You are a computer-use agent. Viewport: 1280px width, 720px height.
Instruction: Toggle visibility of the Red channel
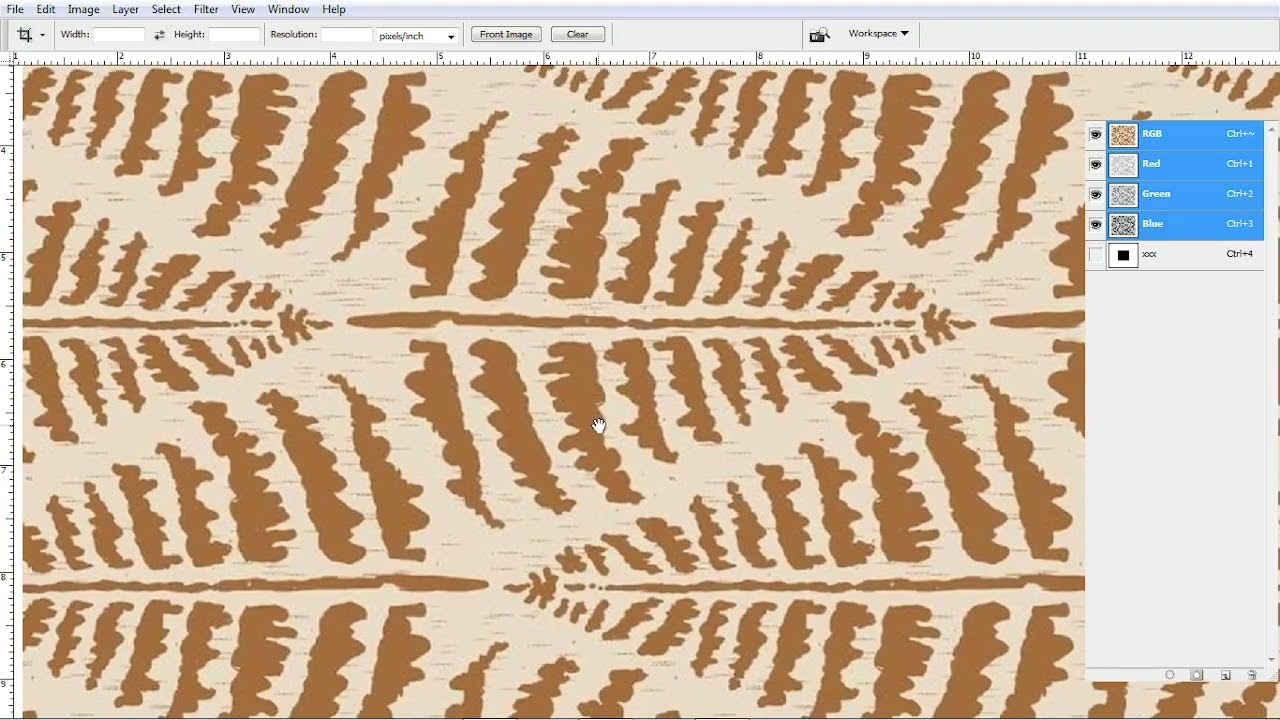1096,164
